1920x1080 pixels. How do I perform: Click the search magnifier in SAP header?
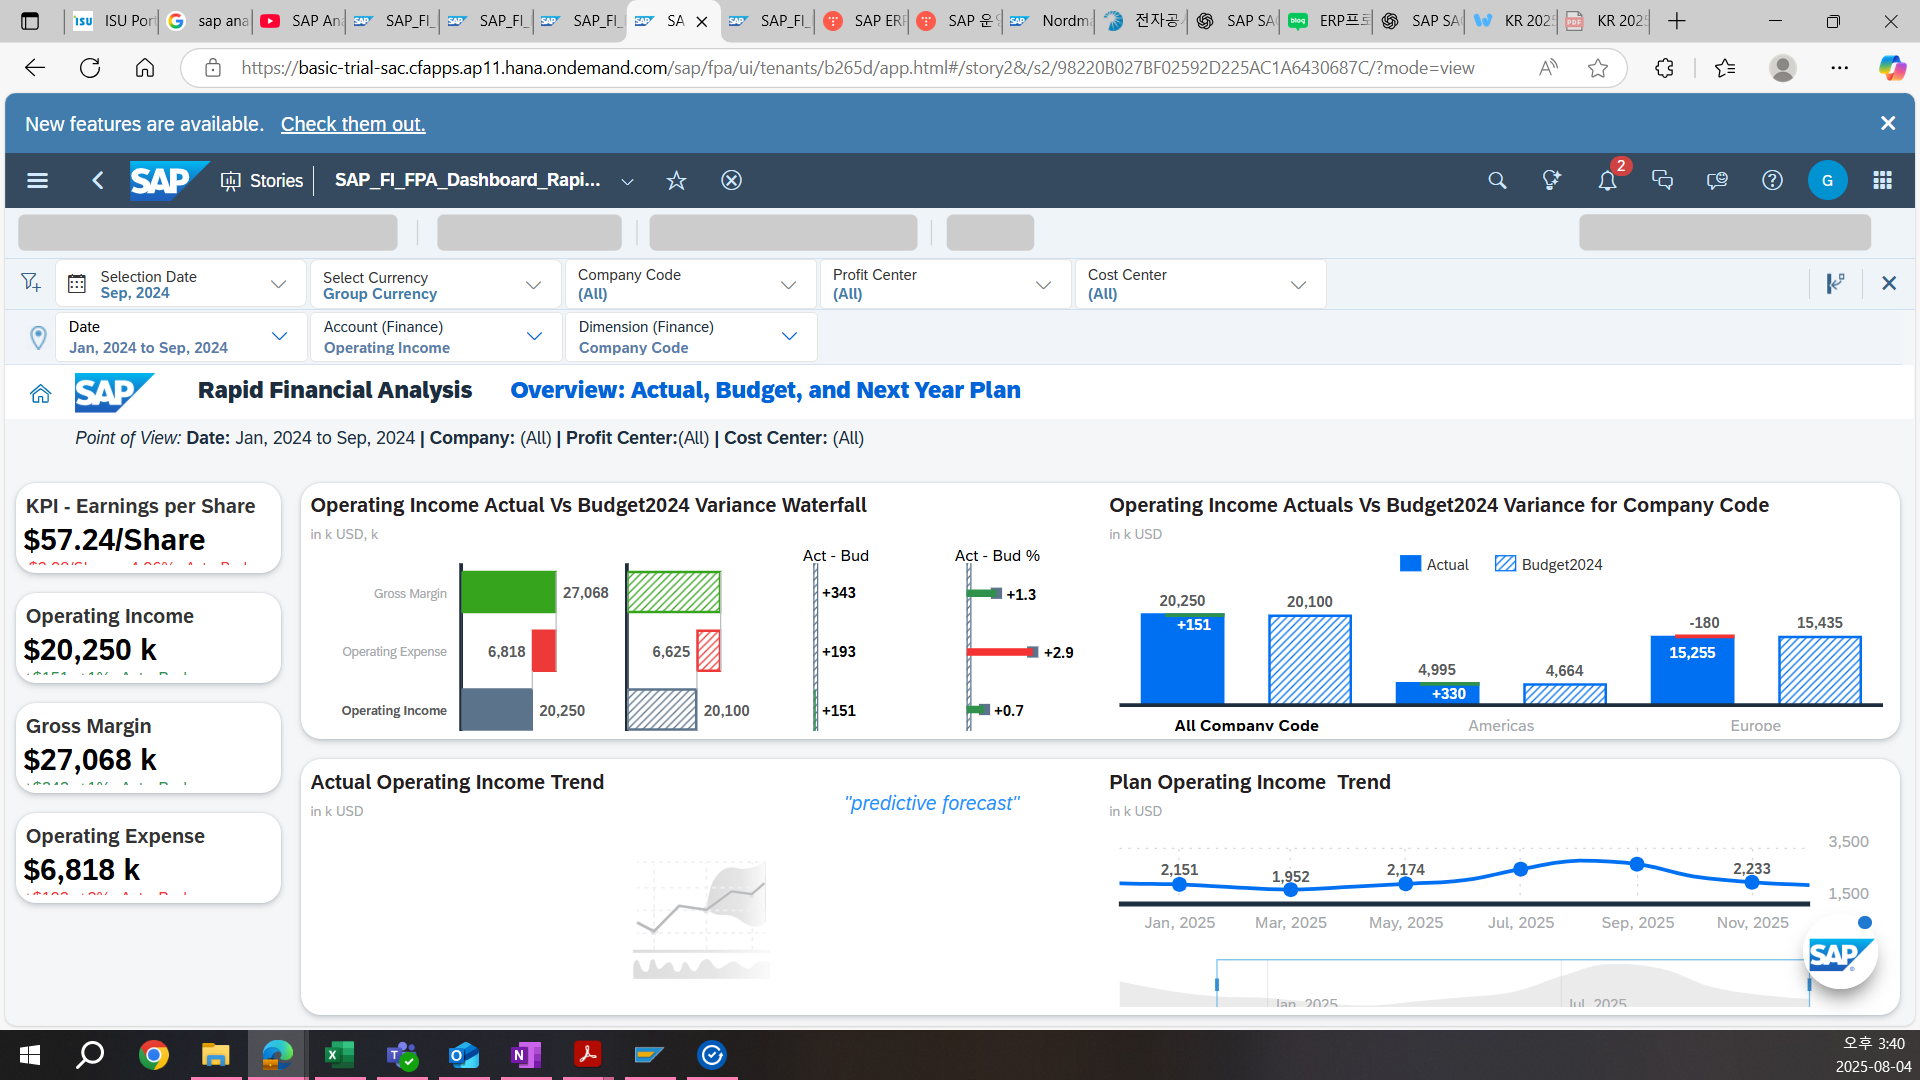(x=1497, y=180)
